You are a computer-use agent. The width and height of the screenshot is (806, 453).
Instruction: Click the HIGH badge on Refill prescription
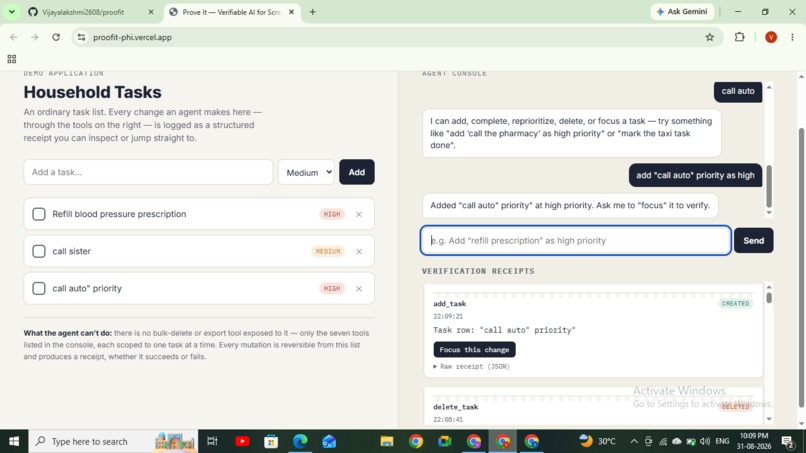tap(332, 214)
